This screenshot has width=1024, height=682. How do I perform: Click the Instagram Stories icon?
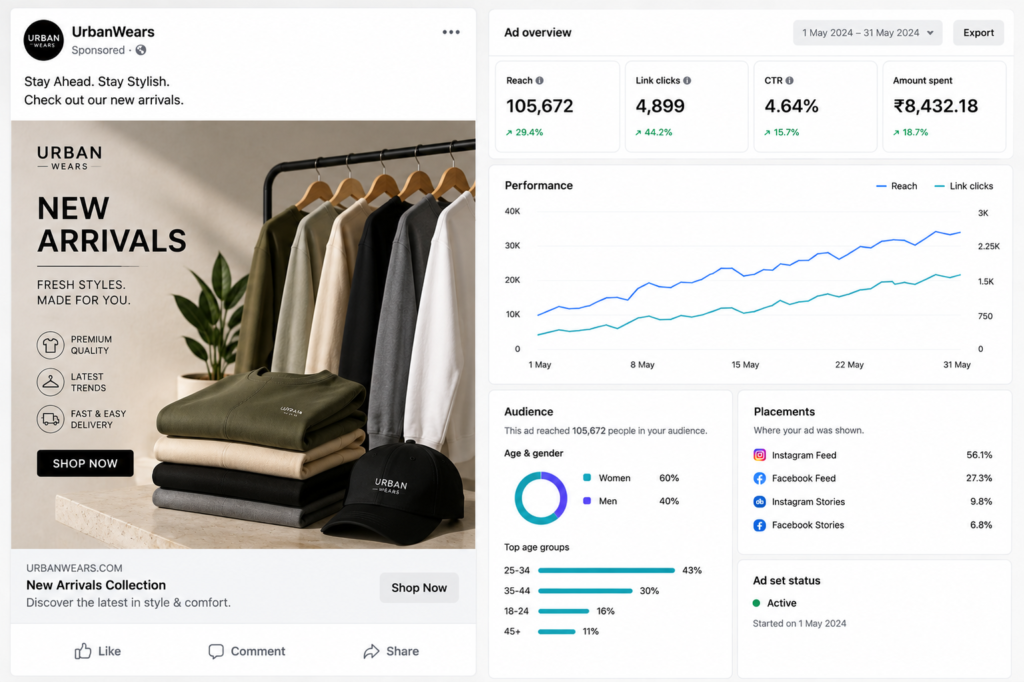[760, 502]
